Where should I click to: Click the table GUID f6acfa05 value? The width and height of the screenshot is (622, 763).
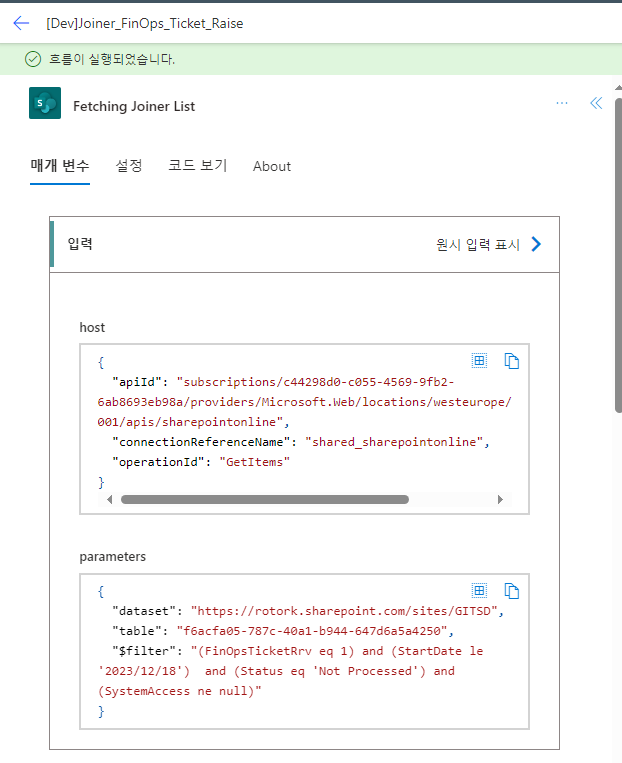(311, 631)
